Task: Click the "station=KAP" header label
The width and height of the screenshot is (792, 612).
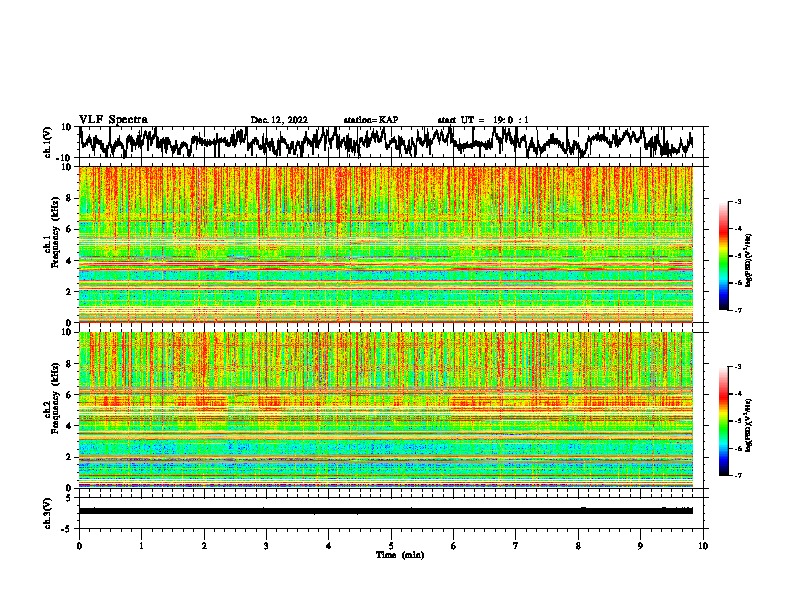Action: pos(371,120)
